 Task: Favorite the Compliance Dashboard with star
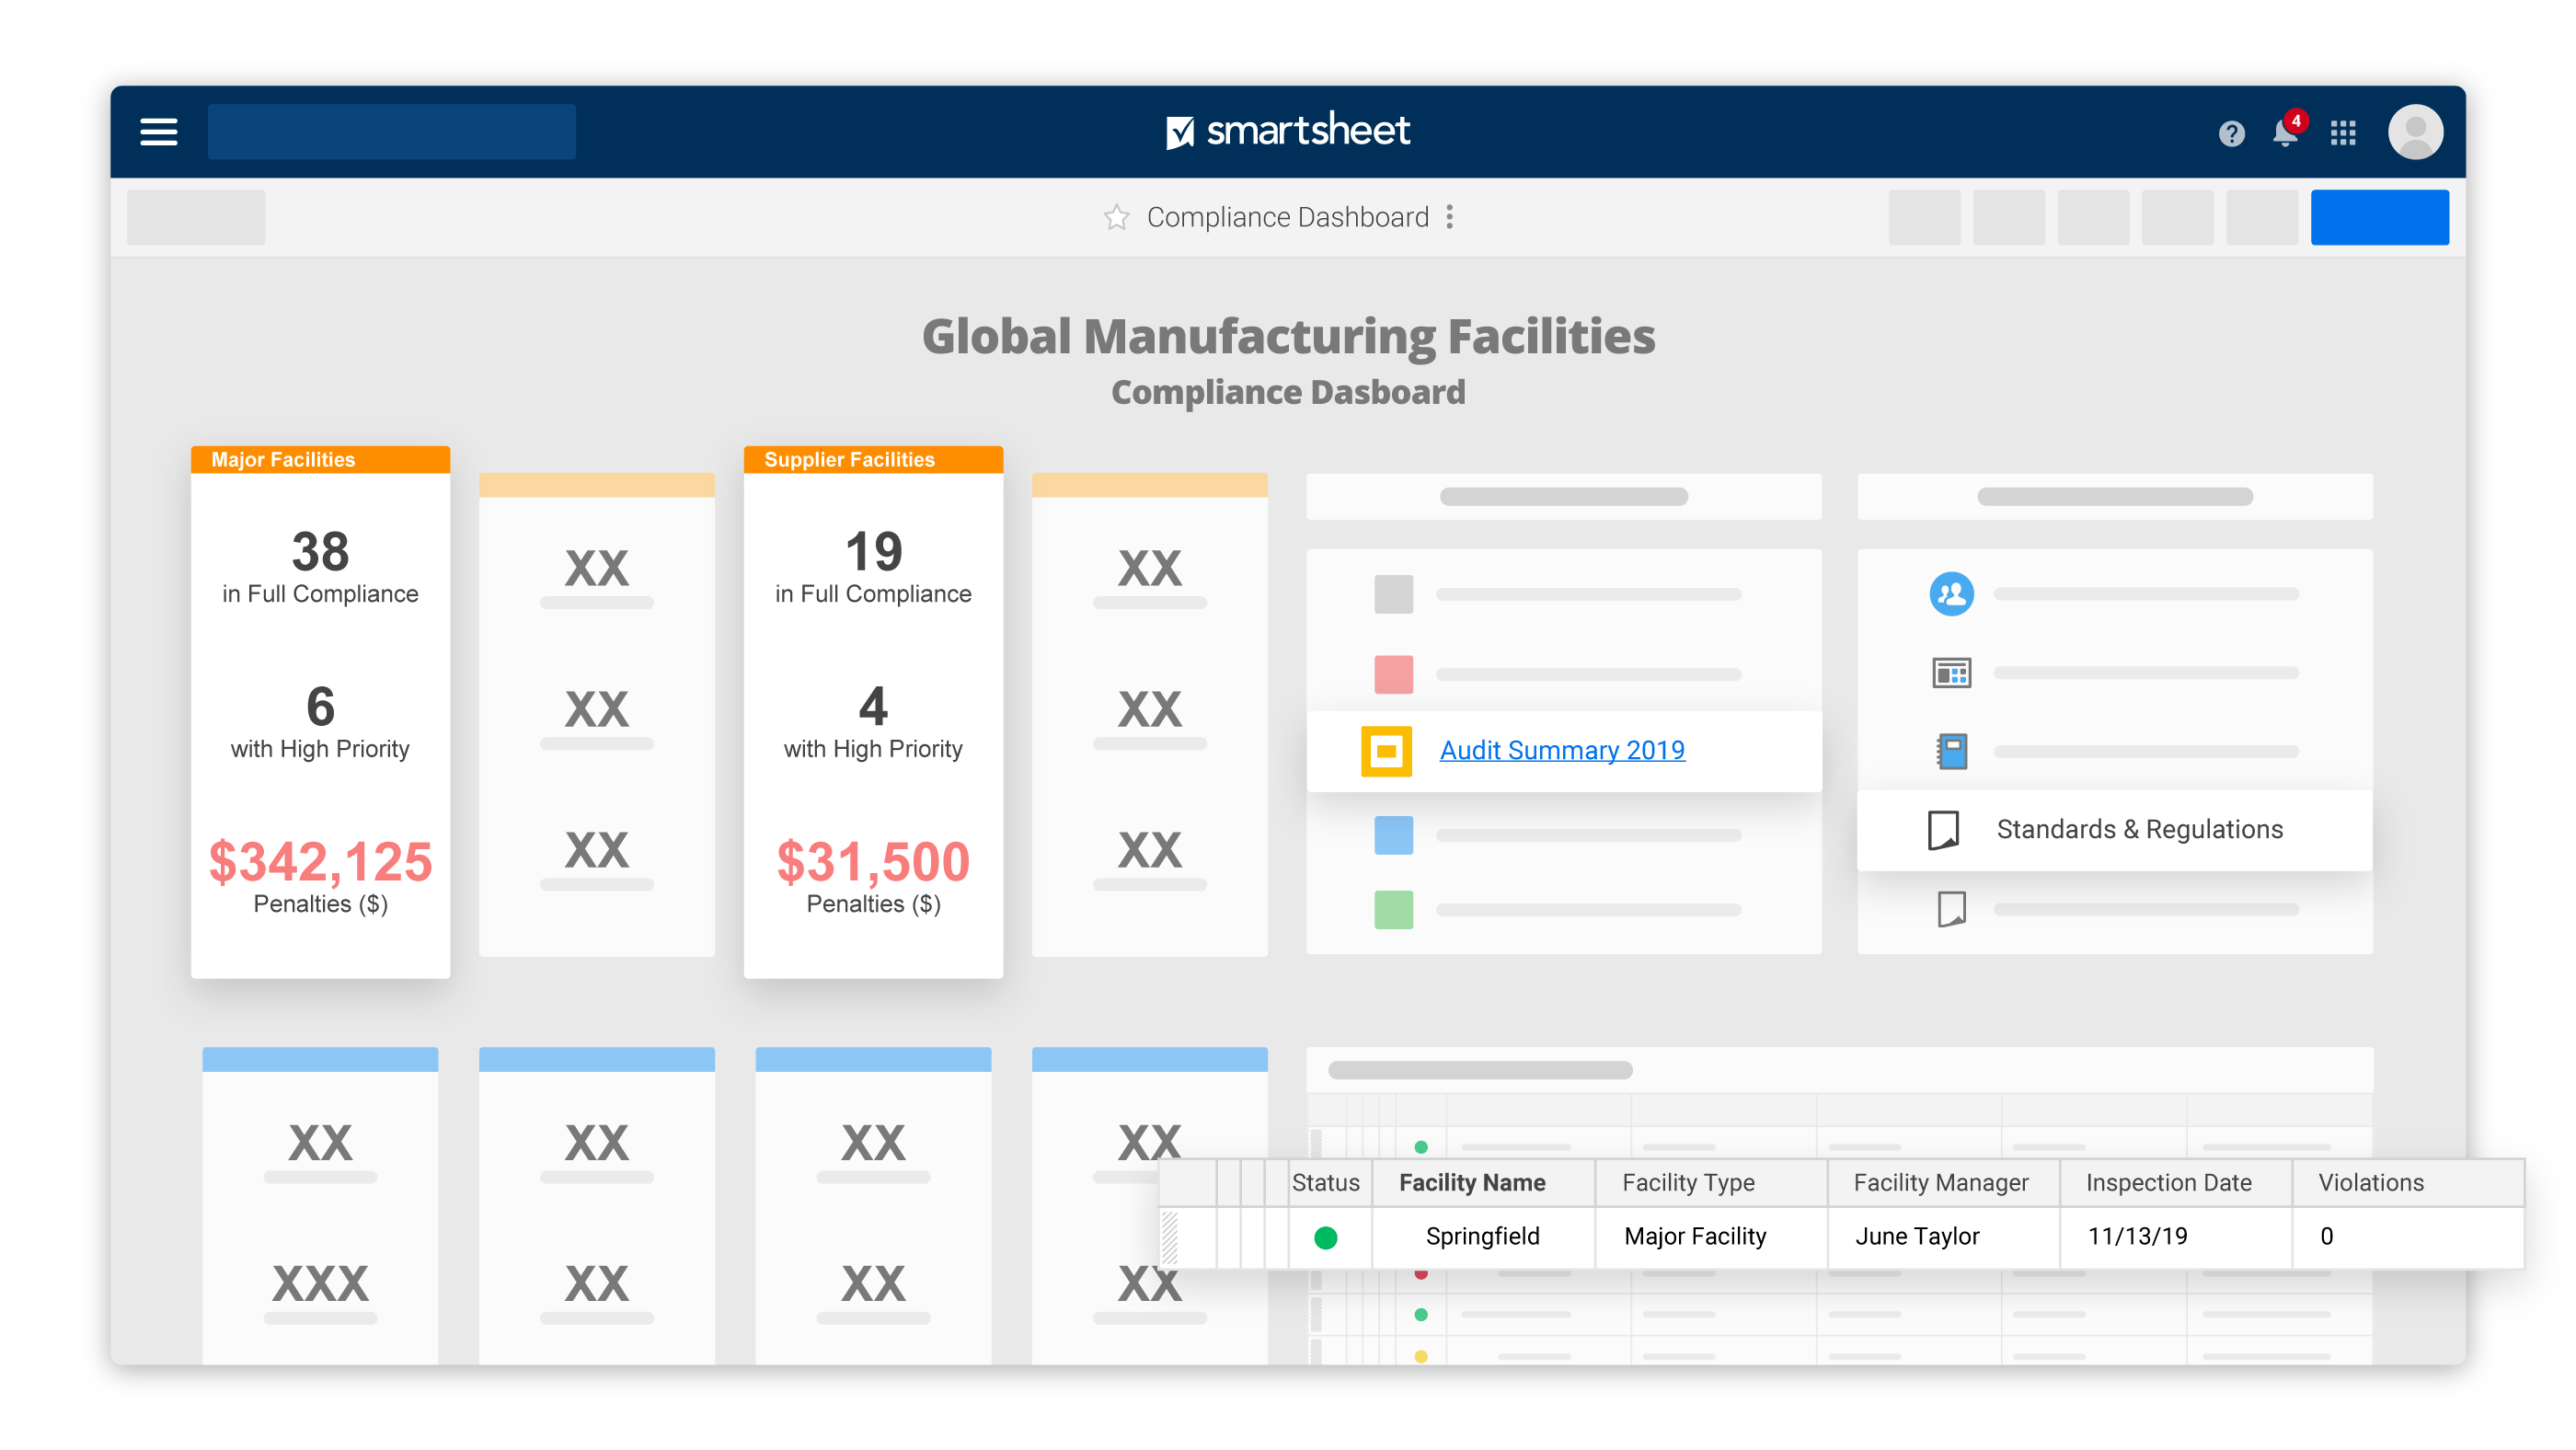pyautogui.click(x=1116, y=217)
